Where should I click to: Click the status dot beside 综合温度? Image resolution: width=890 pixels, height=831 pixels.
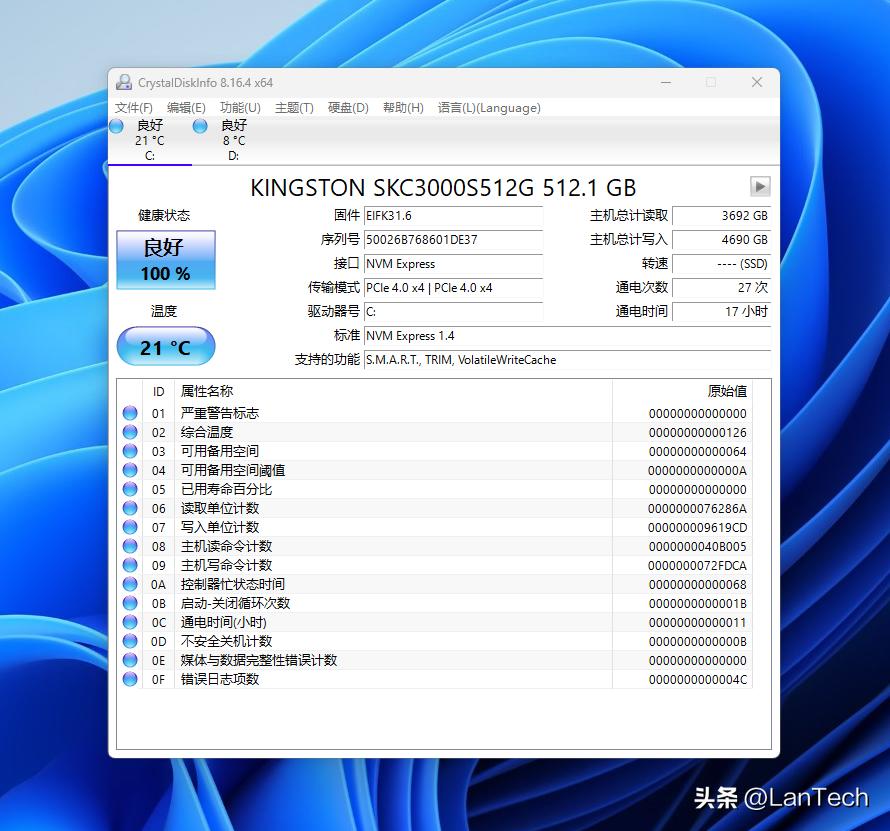(130, 432)
